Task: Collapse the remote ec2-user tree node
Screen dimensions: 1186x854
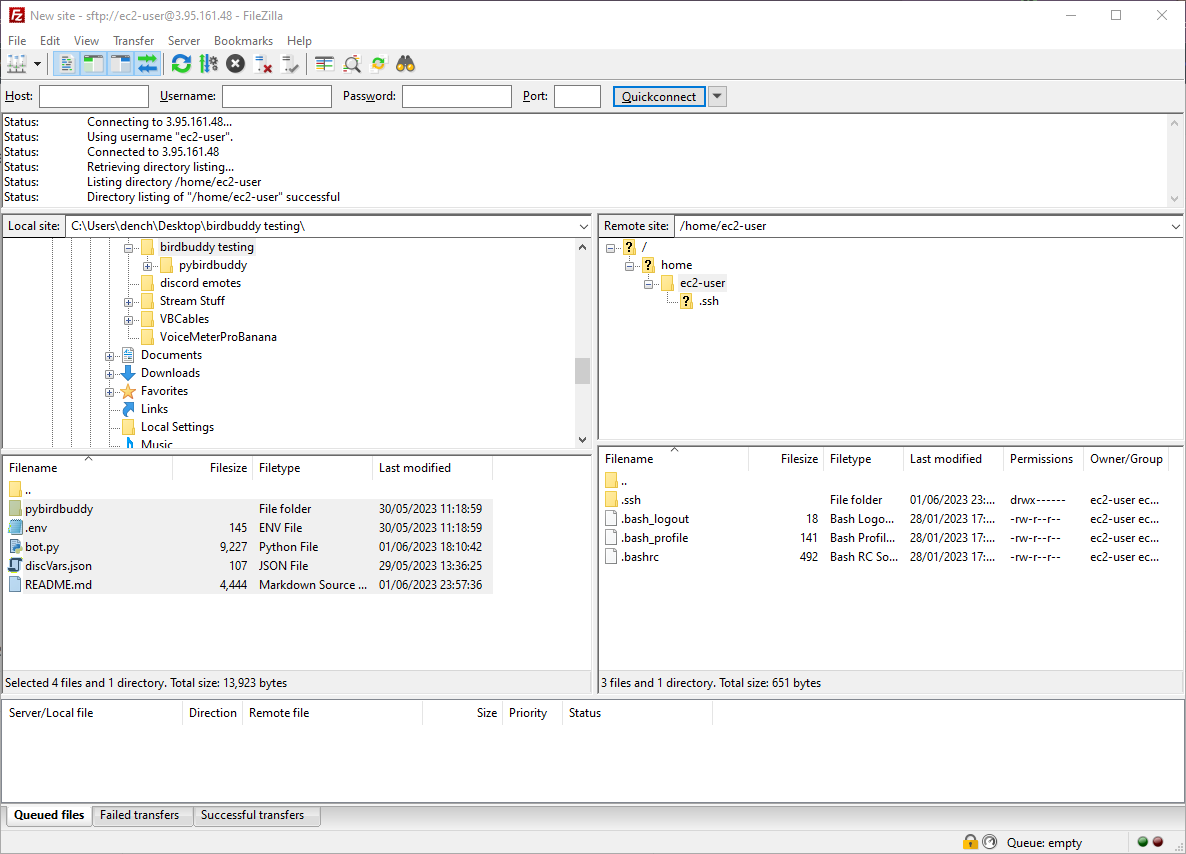Action: [x=648, y=284]
